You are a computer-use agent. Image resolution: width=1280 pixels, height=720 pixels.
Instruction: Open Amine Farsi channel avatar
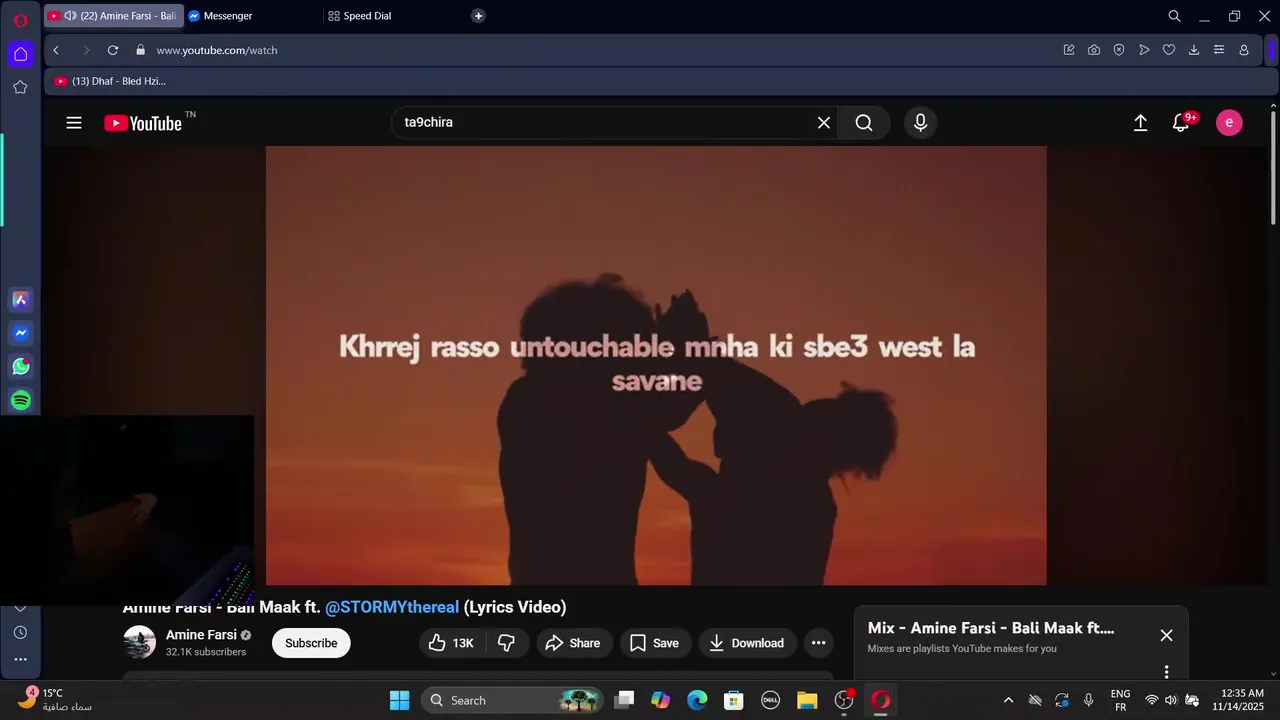pos(139,642)
